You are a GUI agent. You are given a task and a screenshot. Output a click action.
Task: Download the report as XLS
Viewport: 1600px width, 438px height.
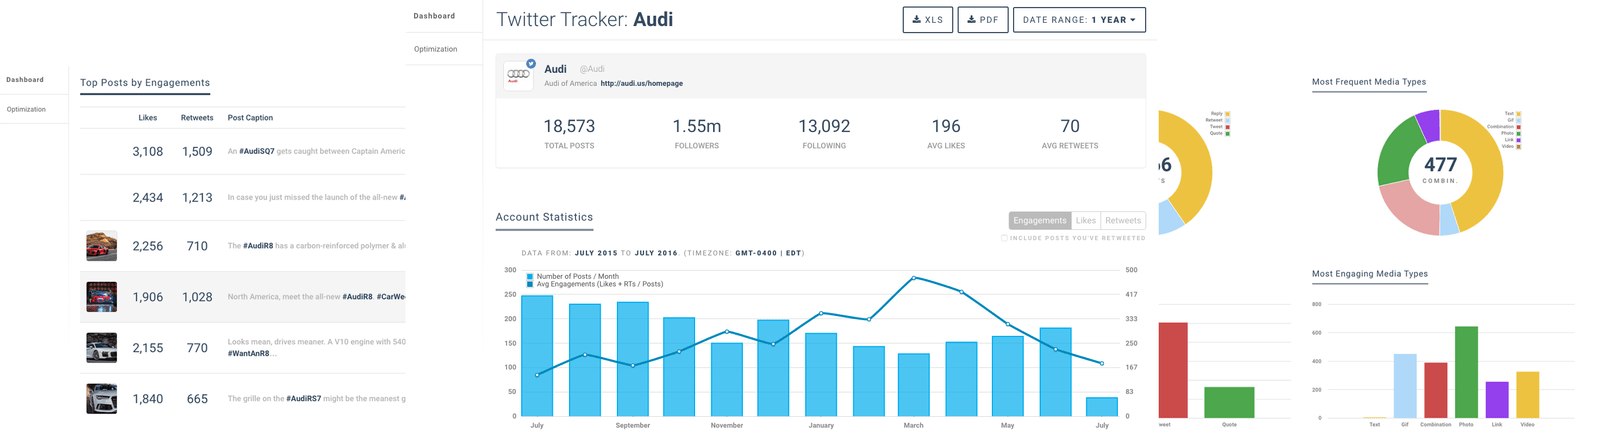click(x=927, y=20)
